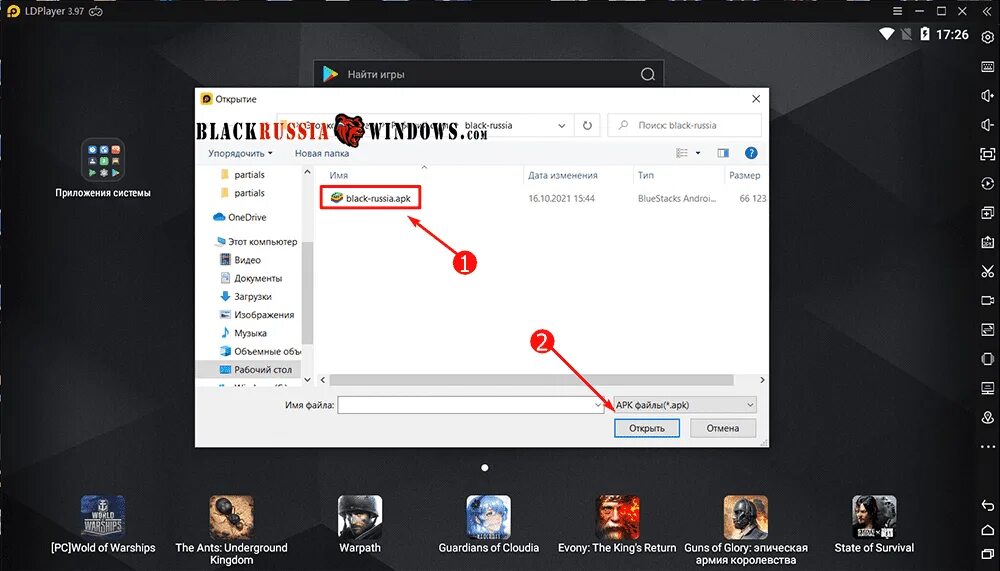This screenshot has height=571, width=1000.
Task: Click volume down icon in sidebar
Action: (987, 125)
